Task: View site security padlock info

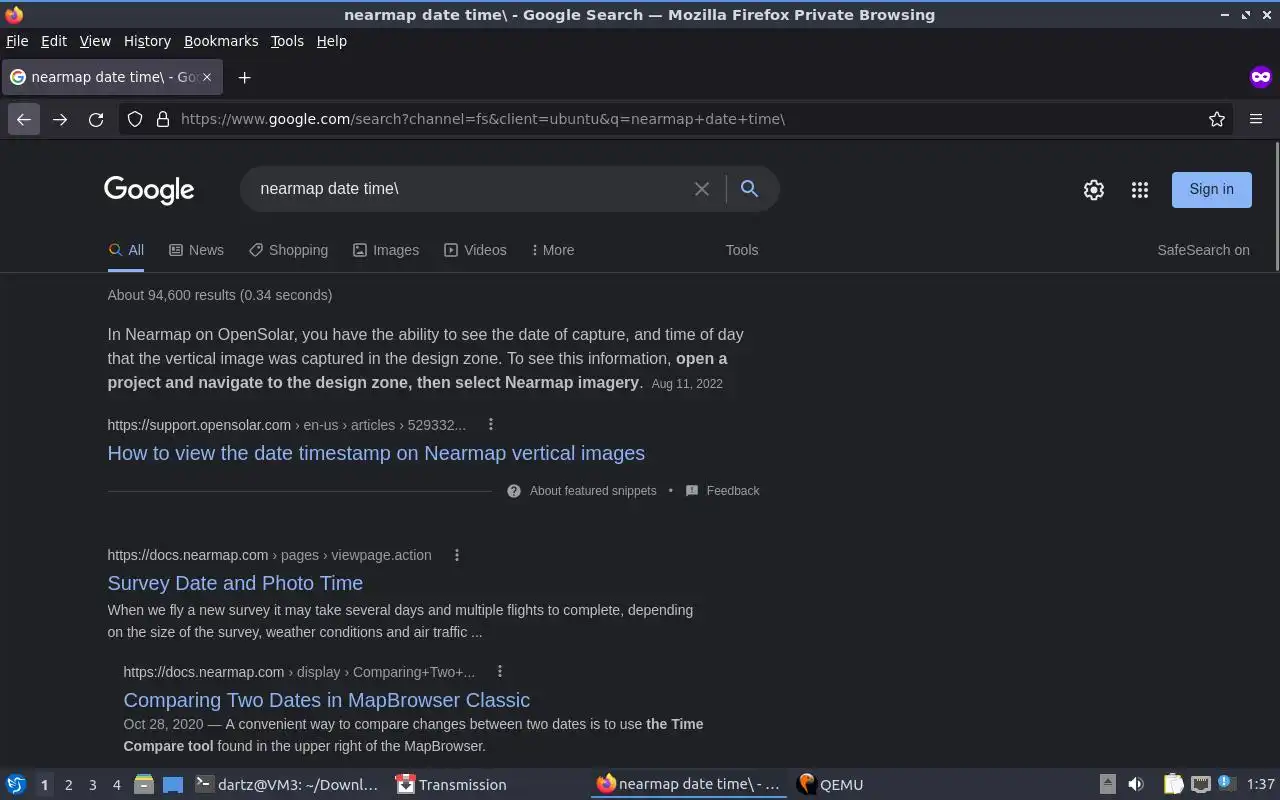Action: click(x=162, y=119)
